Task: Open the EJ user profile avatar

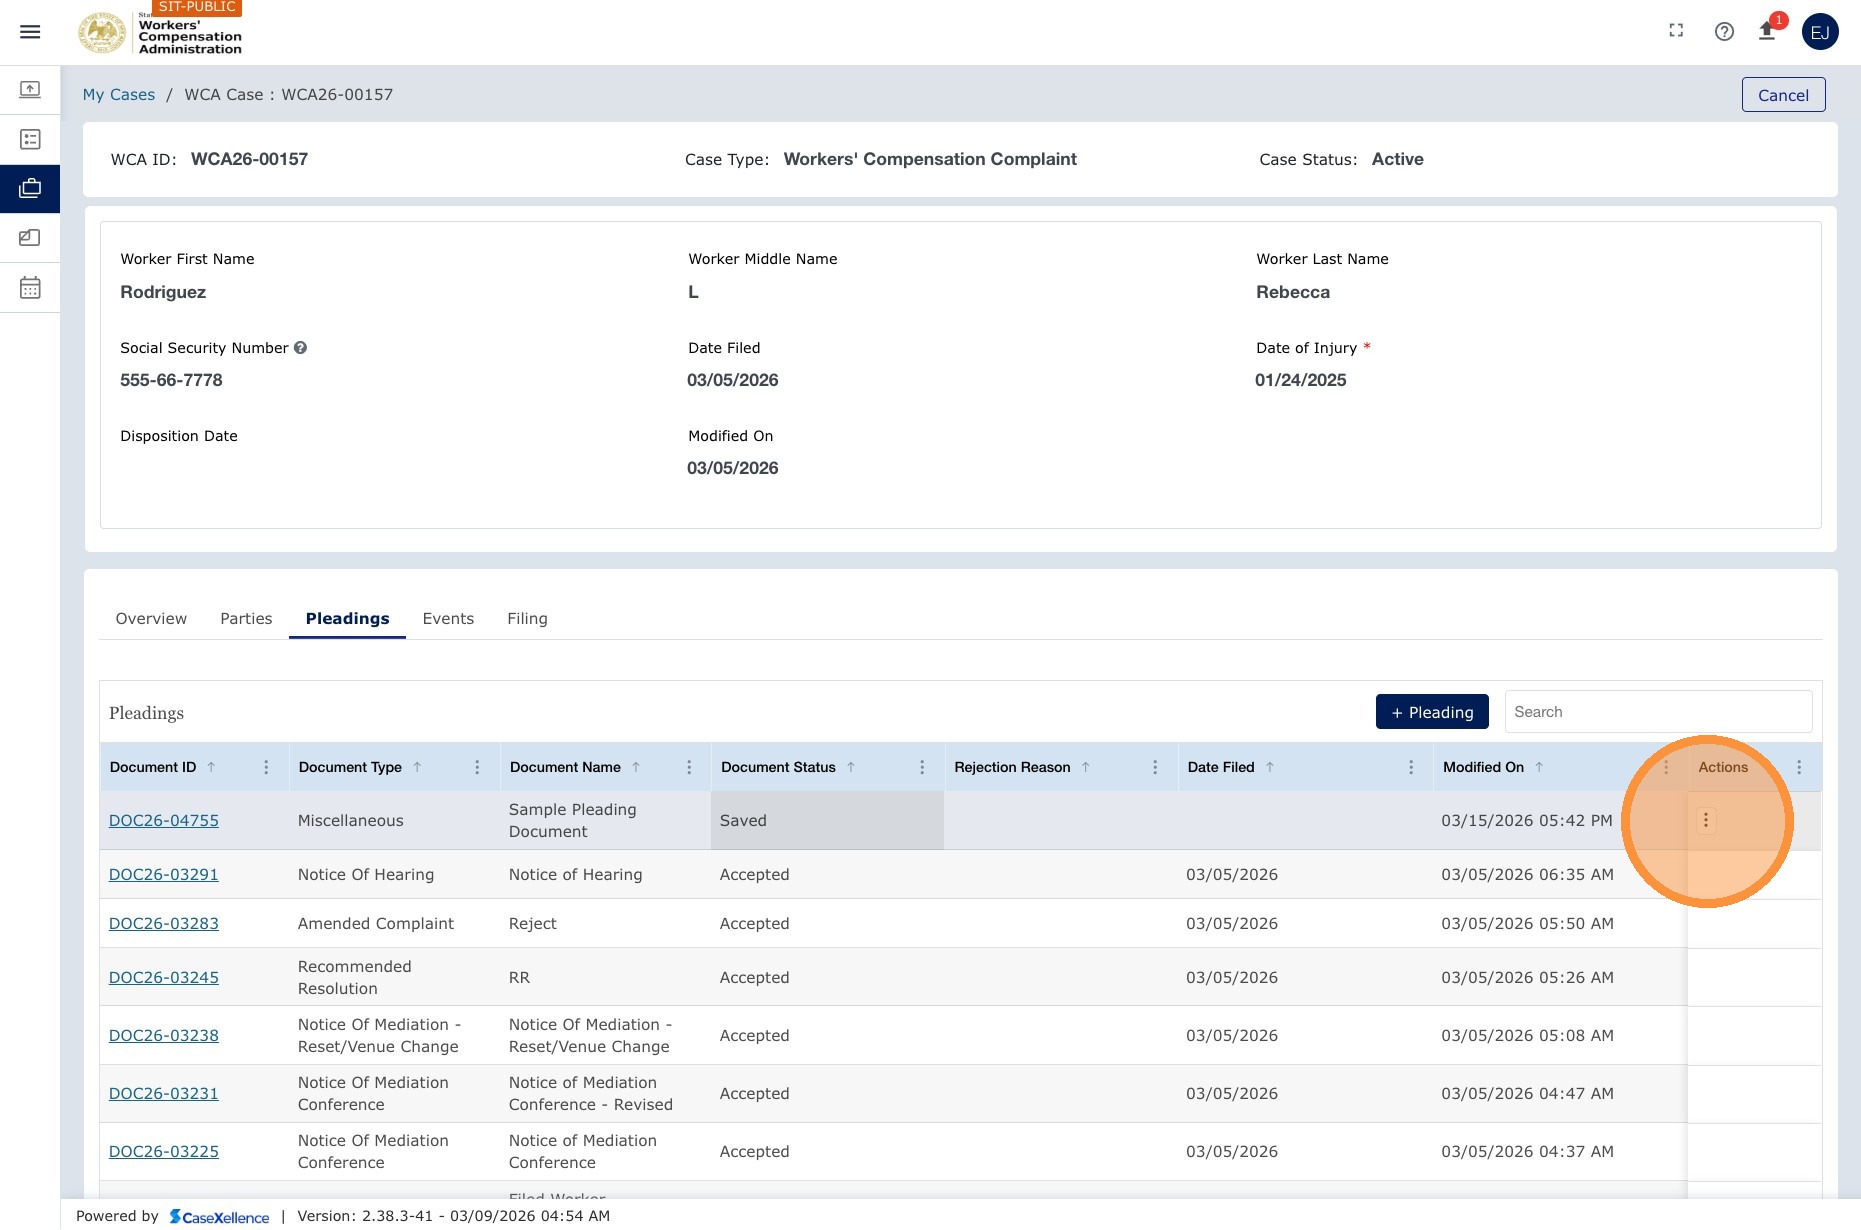Action: (x=1820, y=32)
